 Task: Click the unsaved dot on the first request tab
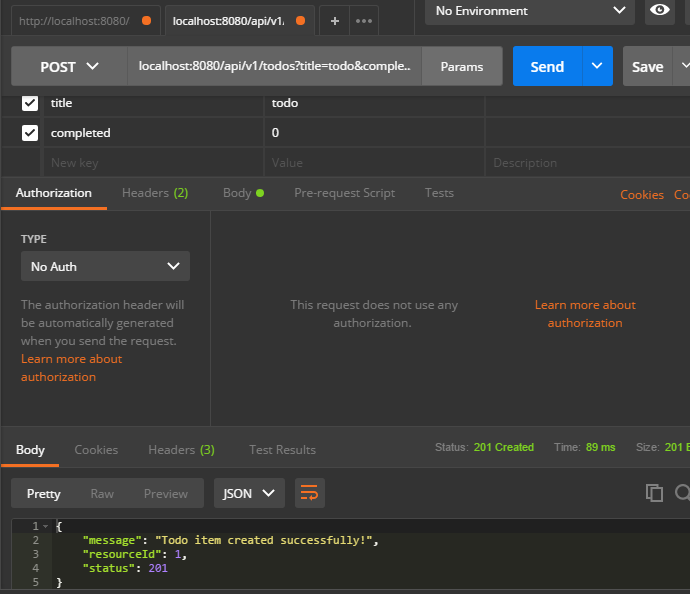147,21
